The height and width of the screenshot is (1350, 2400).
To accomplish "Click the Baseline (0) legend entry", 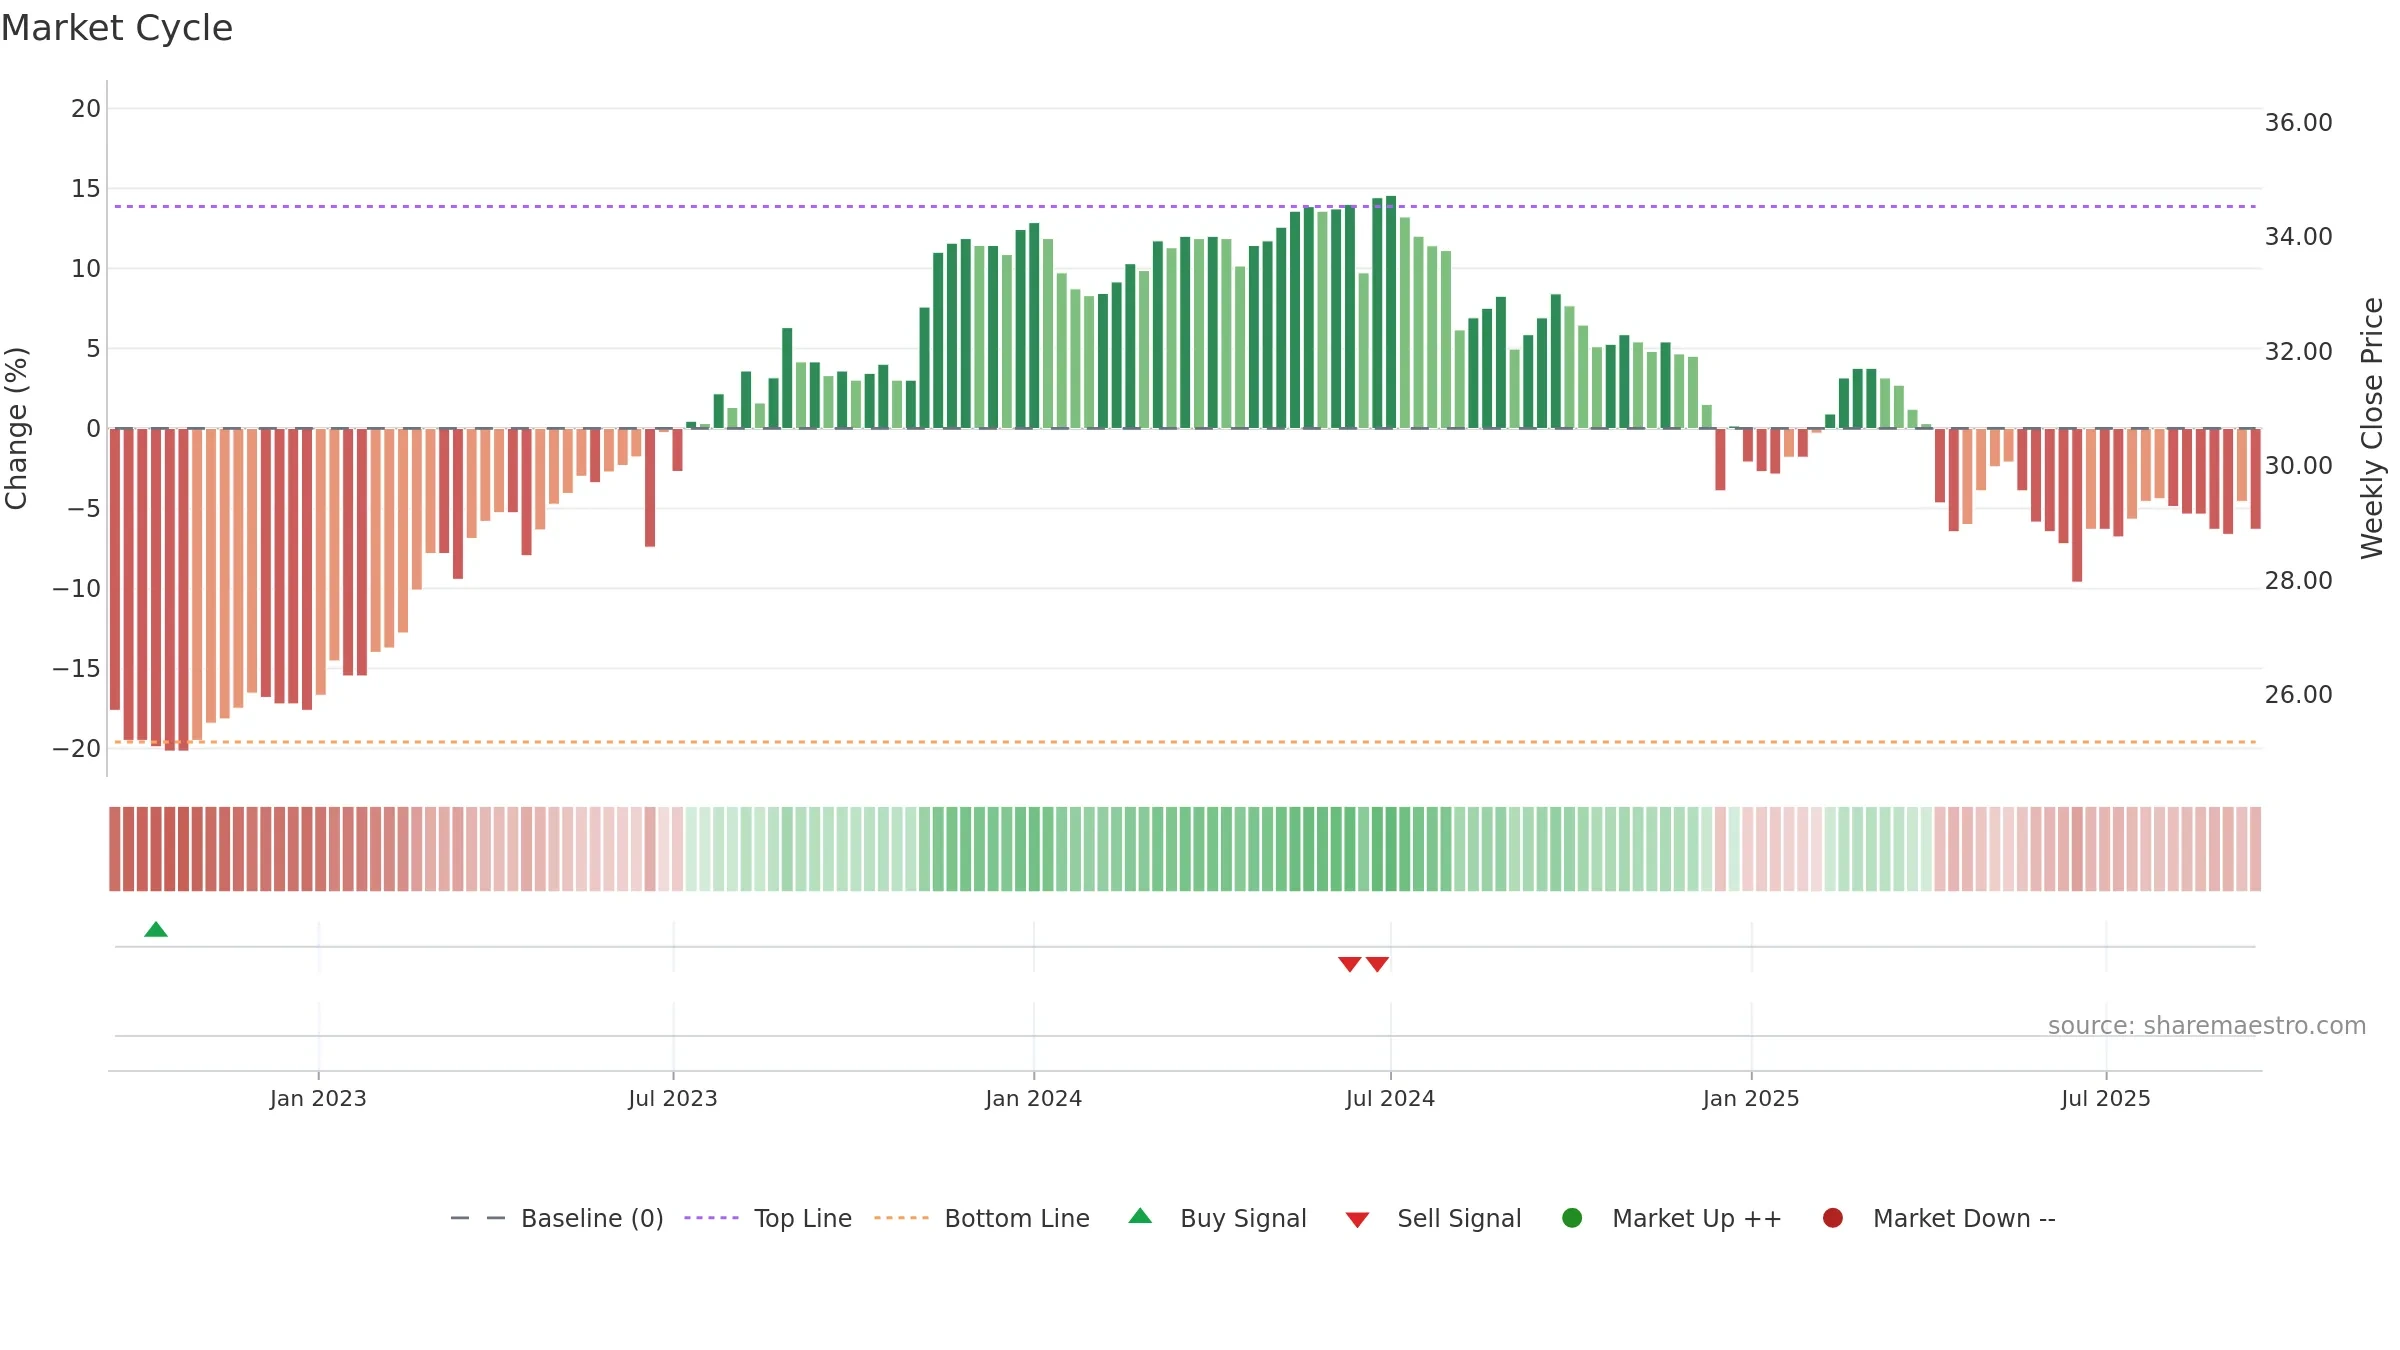I will (x=557, y=1219).
